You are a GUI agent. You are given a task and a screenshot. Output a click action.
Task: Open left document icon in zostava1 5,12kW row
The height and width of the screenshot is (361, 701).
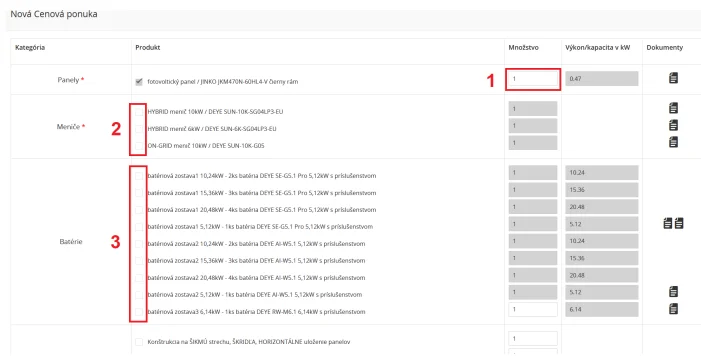pyautogui.click(x=667, y=223)
